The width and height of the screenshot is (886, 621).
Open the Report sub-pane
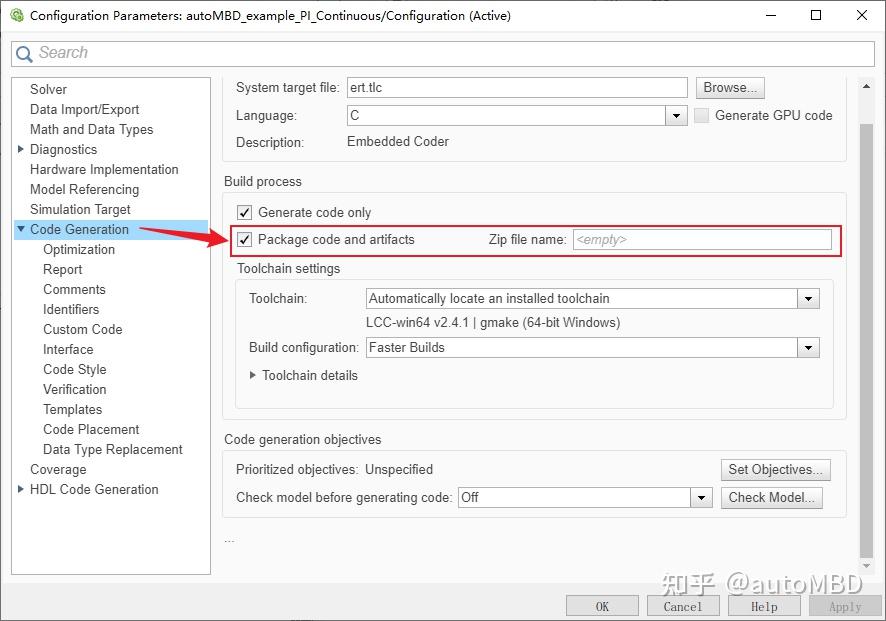[62, 270]
